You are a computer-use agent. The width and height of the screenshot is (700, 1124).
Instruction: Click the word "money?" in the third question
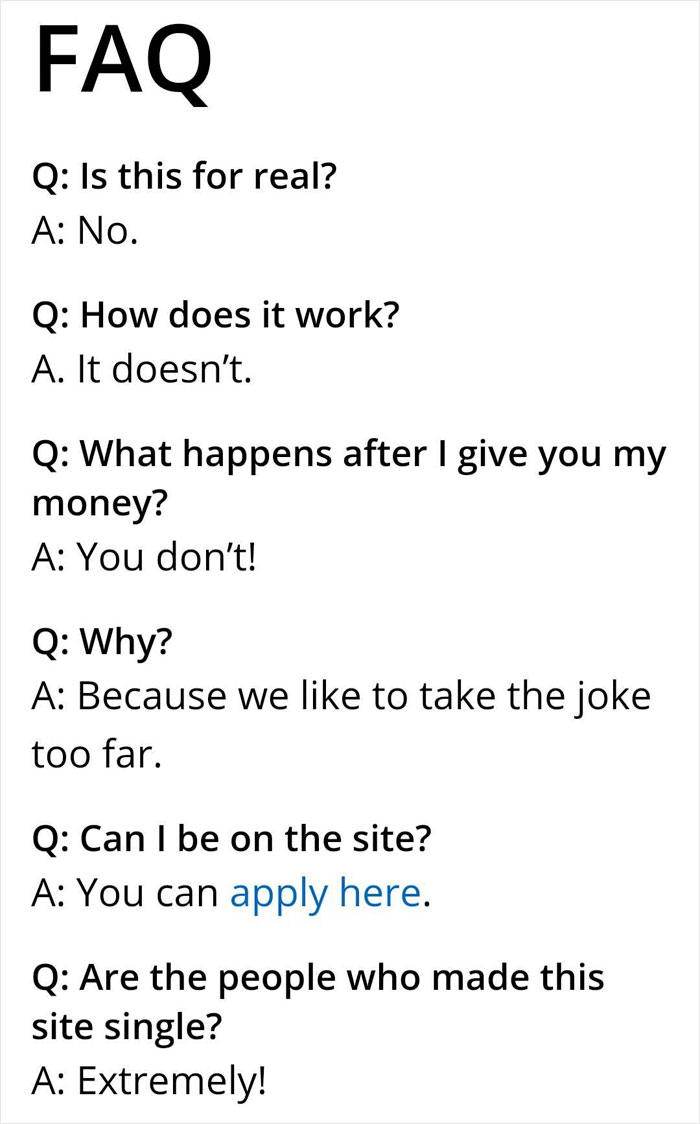pos(99,502)
